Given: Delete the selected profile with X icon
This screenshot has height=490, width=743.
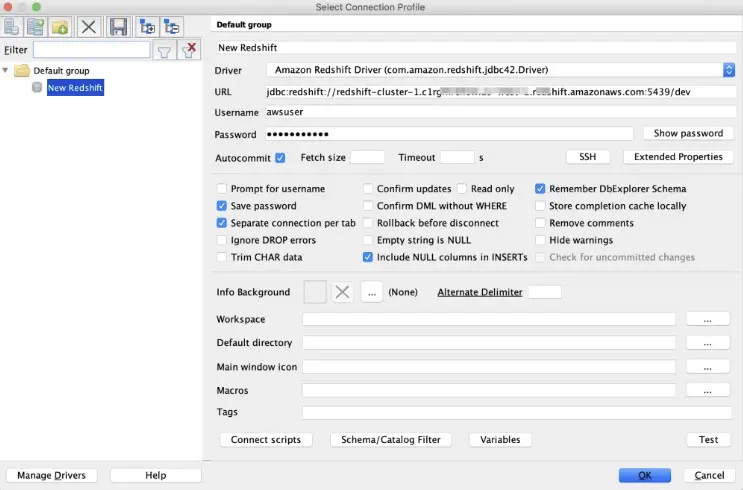Looking at the screenshot, I should click(x=89, y=27).
